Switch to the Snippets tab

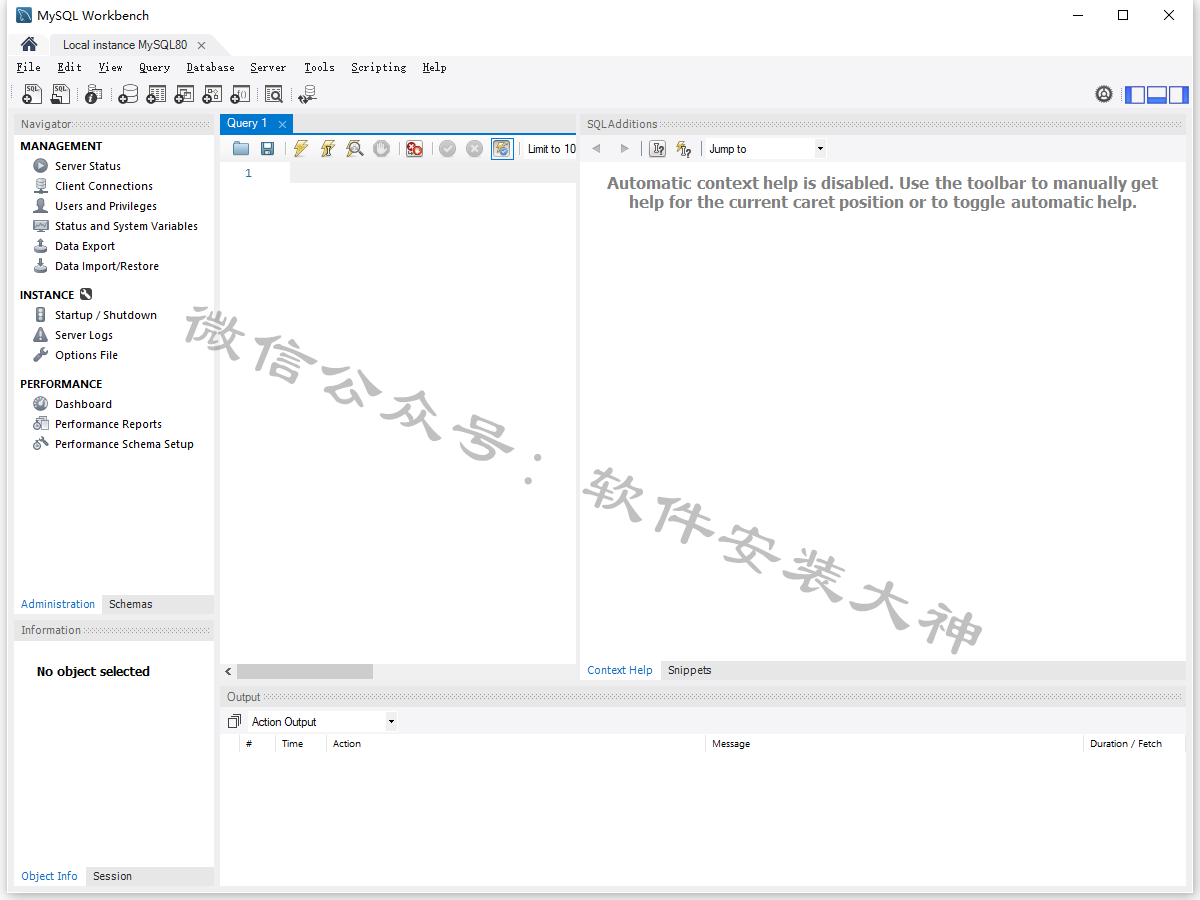pyautogui.click(x=690, y=670)
